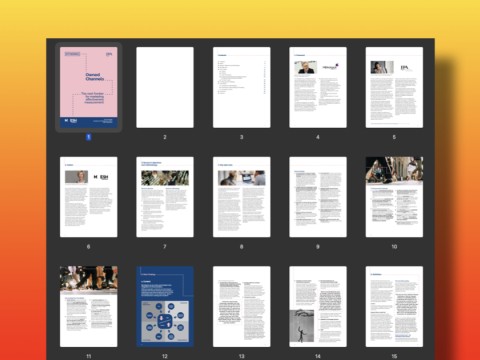Click the page number 2 label
The width and height of the screenshot is (480, 360).
pos(165,137)
